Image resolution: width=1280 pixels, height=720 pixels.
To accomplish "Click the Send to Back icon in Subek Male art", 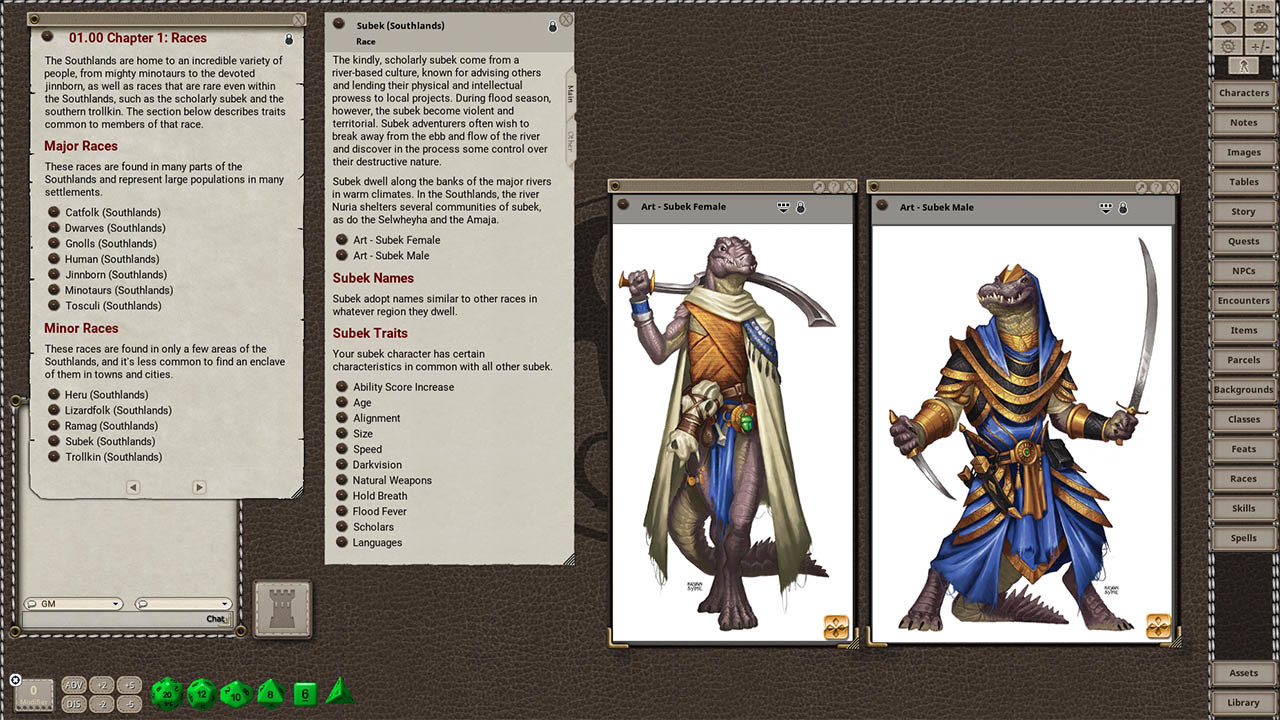I will tap(1105, 207).
